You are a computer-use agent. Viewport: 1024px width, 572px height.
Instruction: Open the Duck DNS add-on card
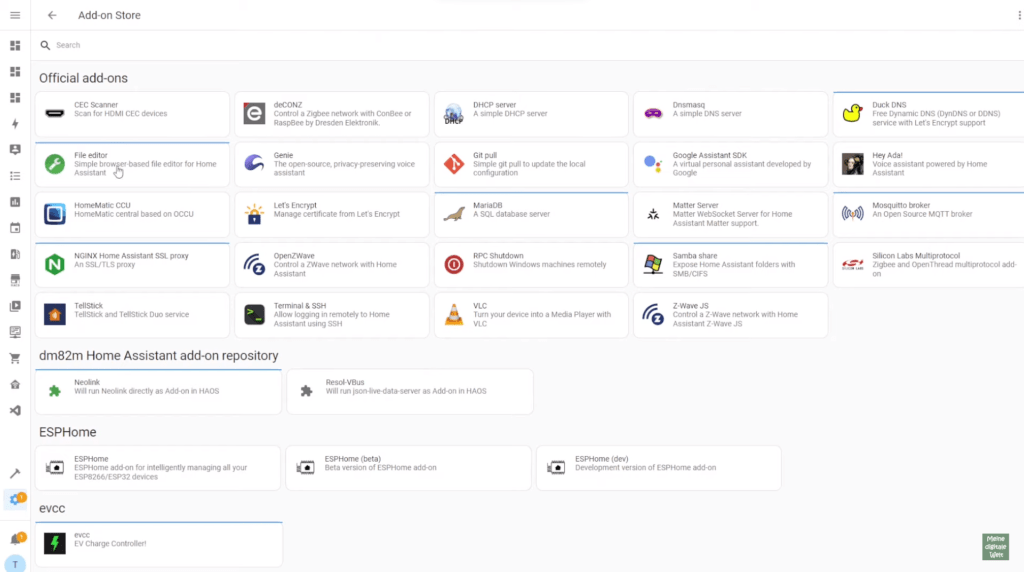coord(928,114)
